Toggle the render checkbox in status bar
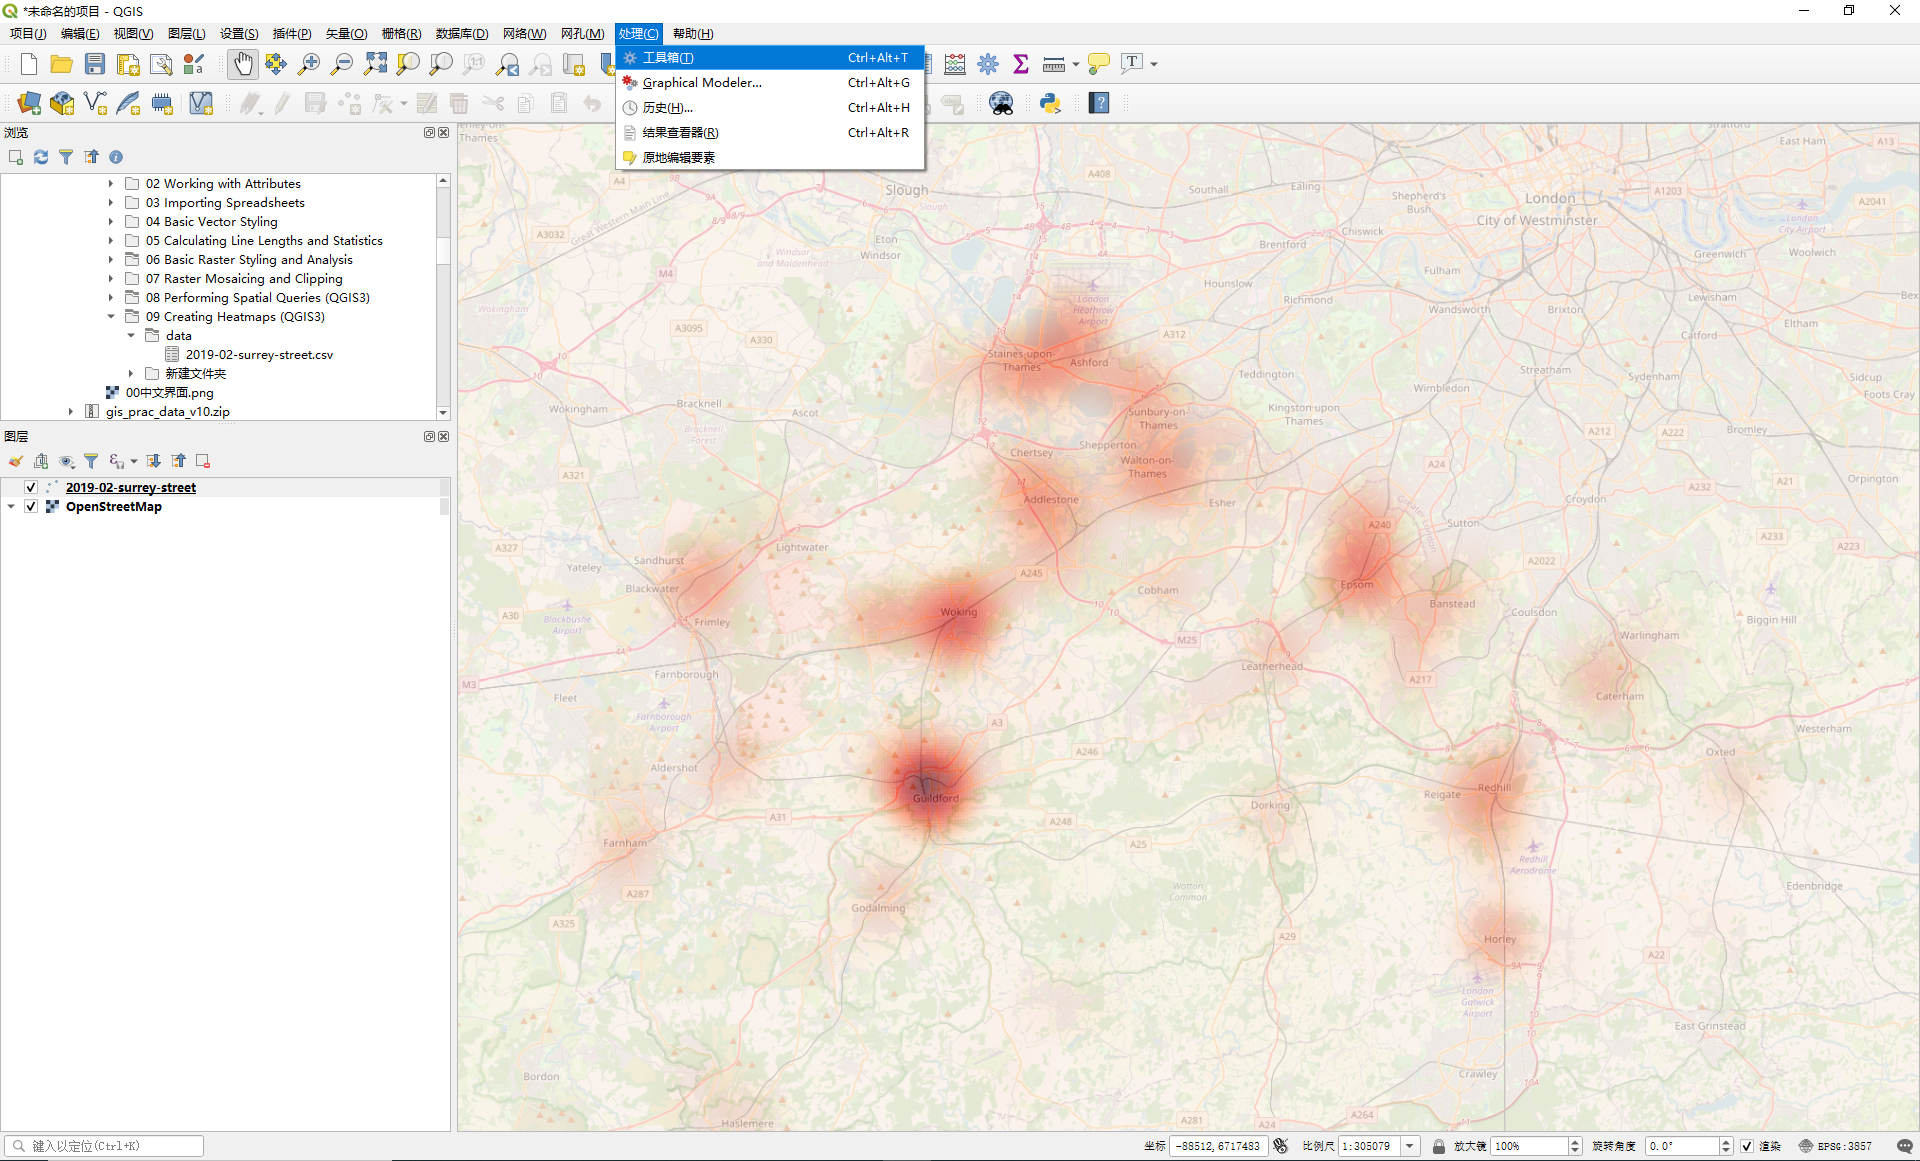 (x=1746, y=1146)
